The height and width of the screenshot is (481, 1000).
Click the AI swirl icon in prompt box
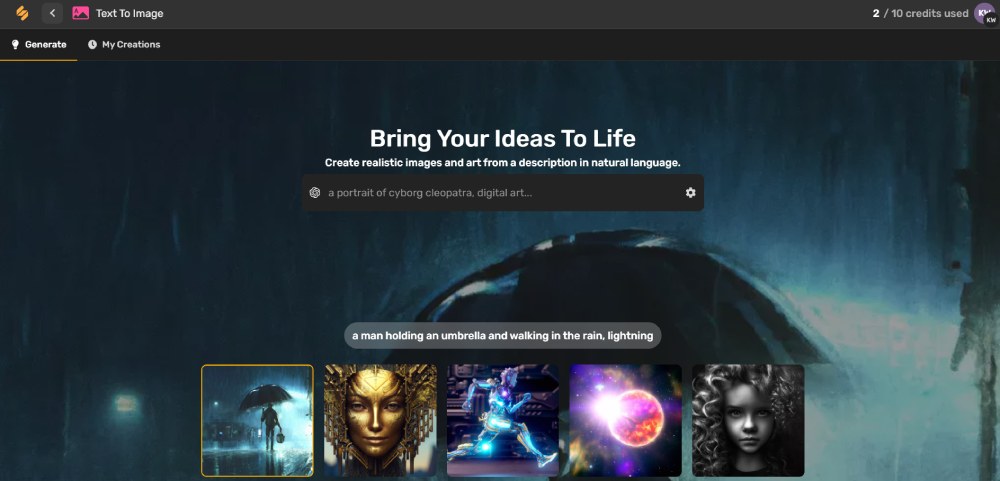[314, 193]
